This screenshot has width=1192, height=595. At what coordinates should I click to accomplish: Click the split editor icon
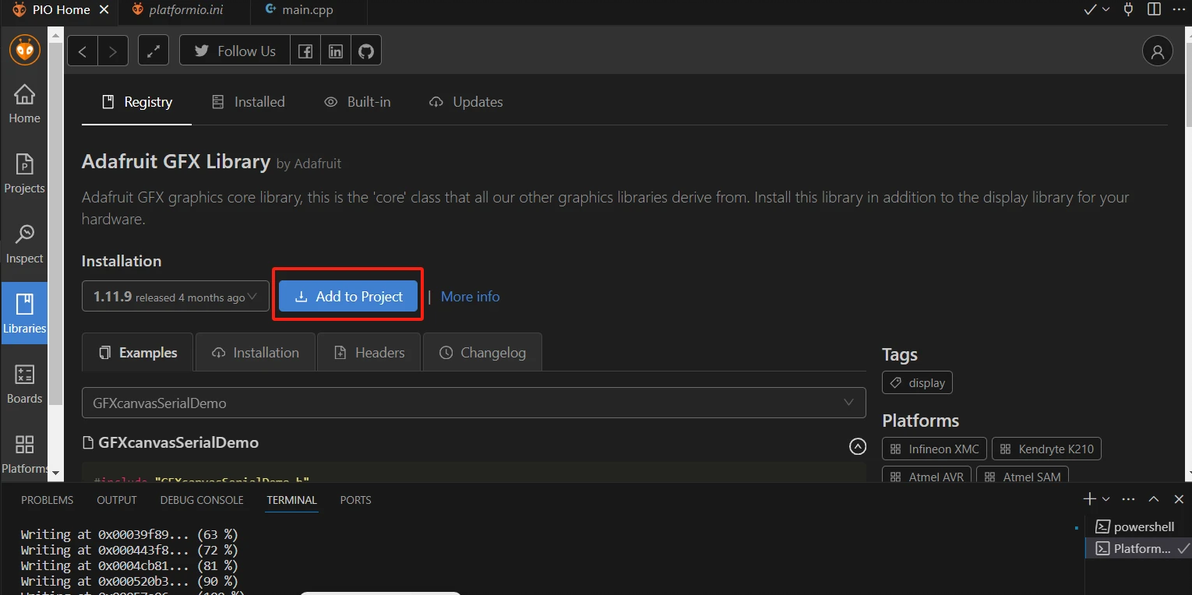tap(1154, 10)
